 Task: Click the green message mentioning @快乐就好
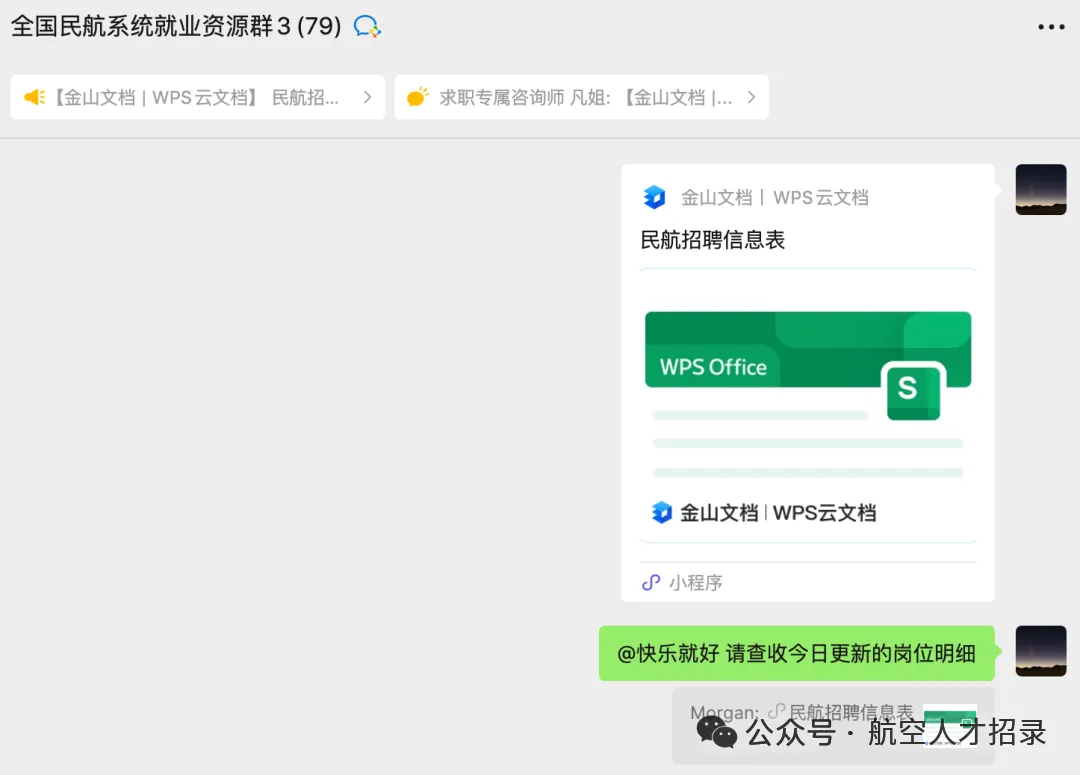click(x=797, y=653)
